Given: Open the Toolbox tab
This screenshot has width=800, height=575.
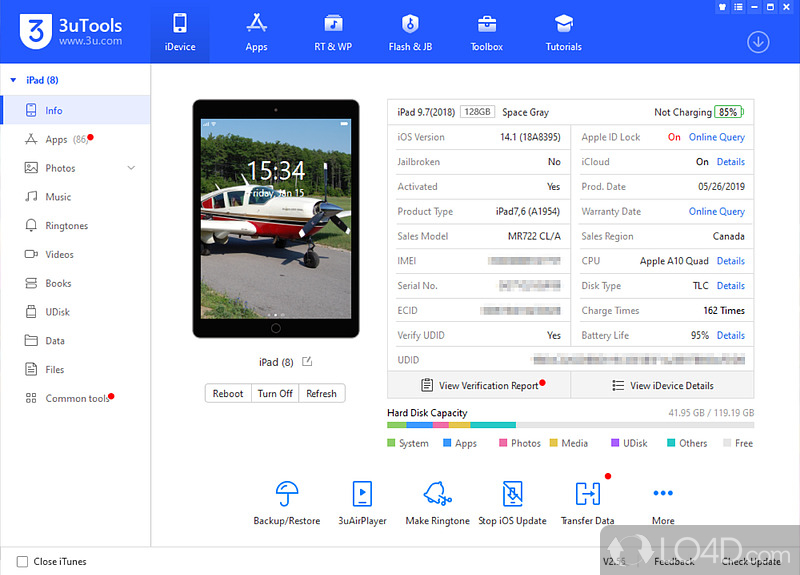Looking at the screenshot, I should 487,32.
